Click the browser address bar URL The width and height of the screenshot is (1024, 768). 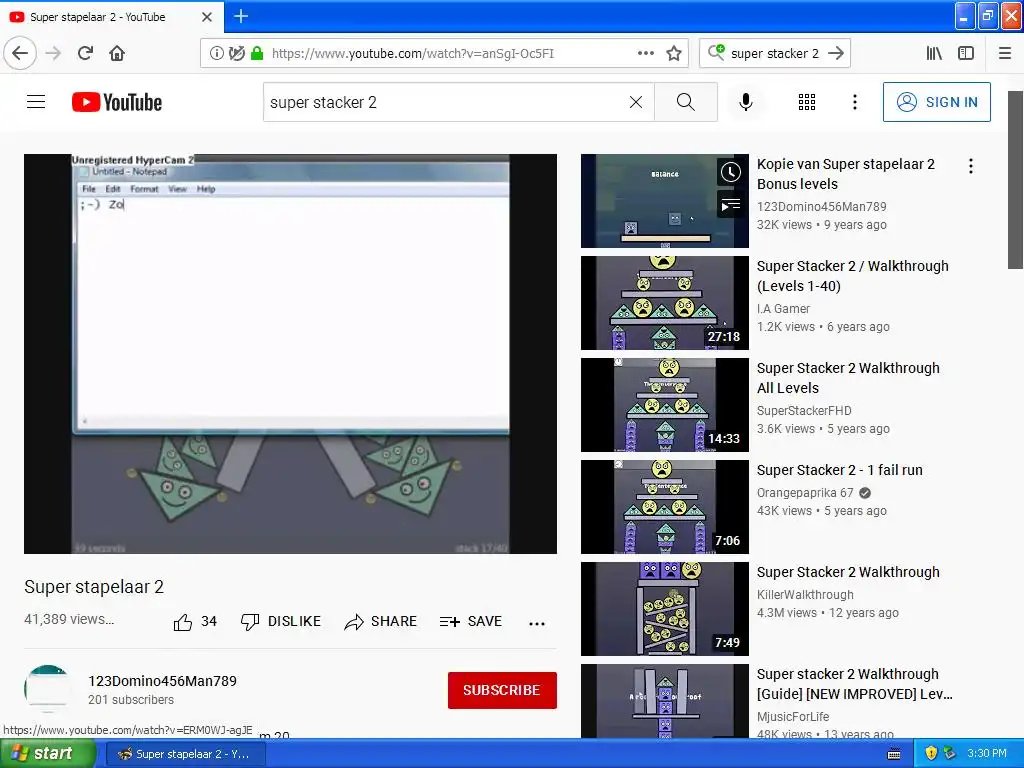pos(413,54)
